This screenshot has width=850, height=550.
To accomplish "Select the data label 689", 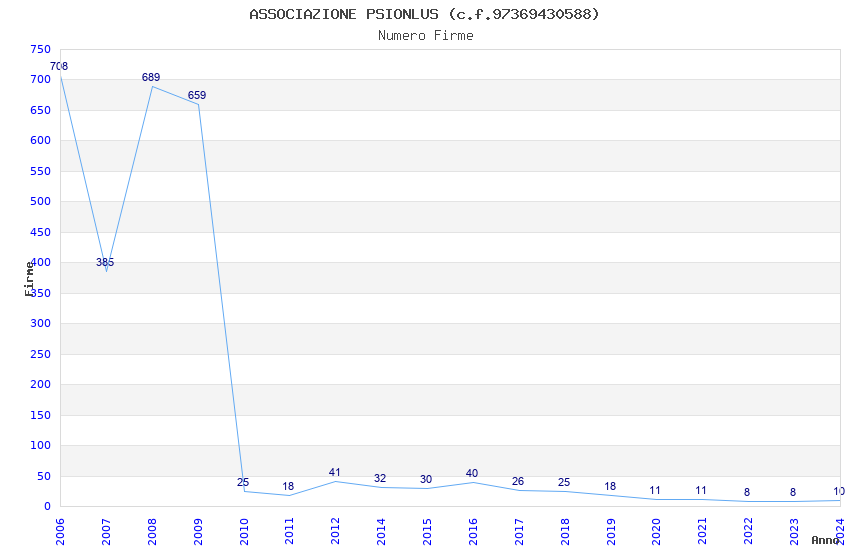I will [x=151, y=77].
